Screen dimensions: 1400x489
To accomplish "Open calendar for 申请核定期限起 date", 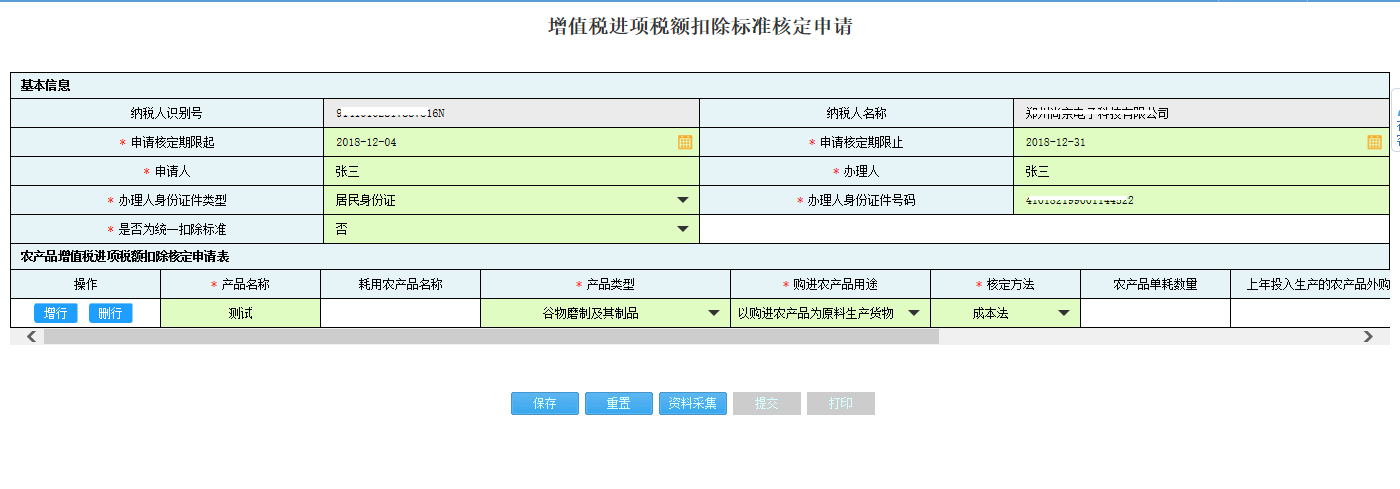I will click(x=685, y=142).
